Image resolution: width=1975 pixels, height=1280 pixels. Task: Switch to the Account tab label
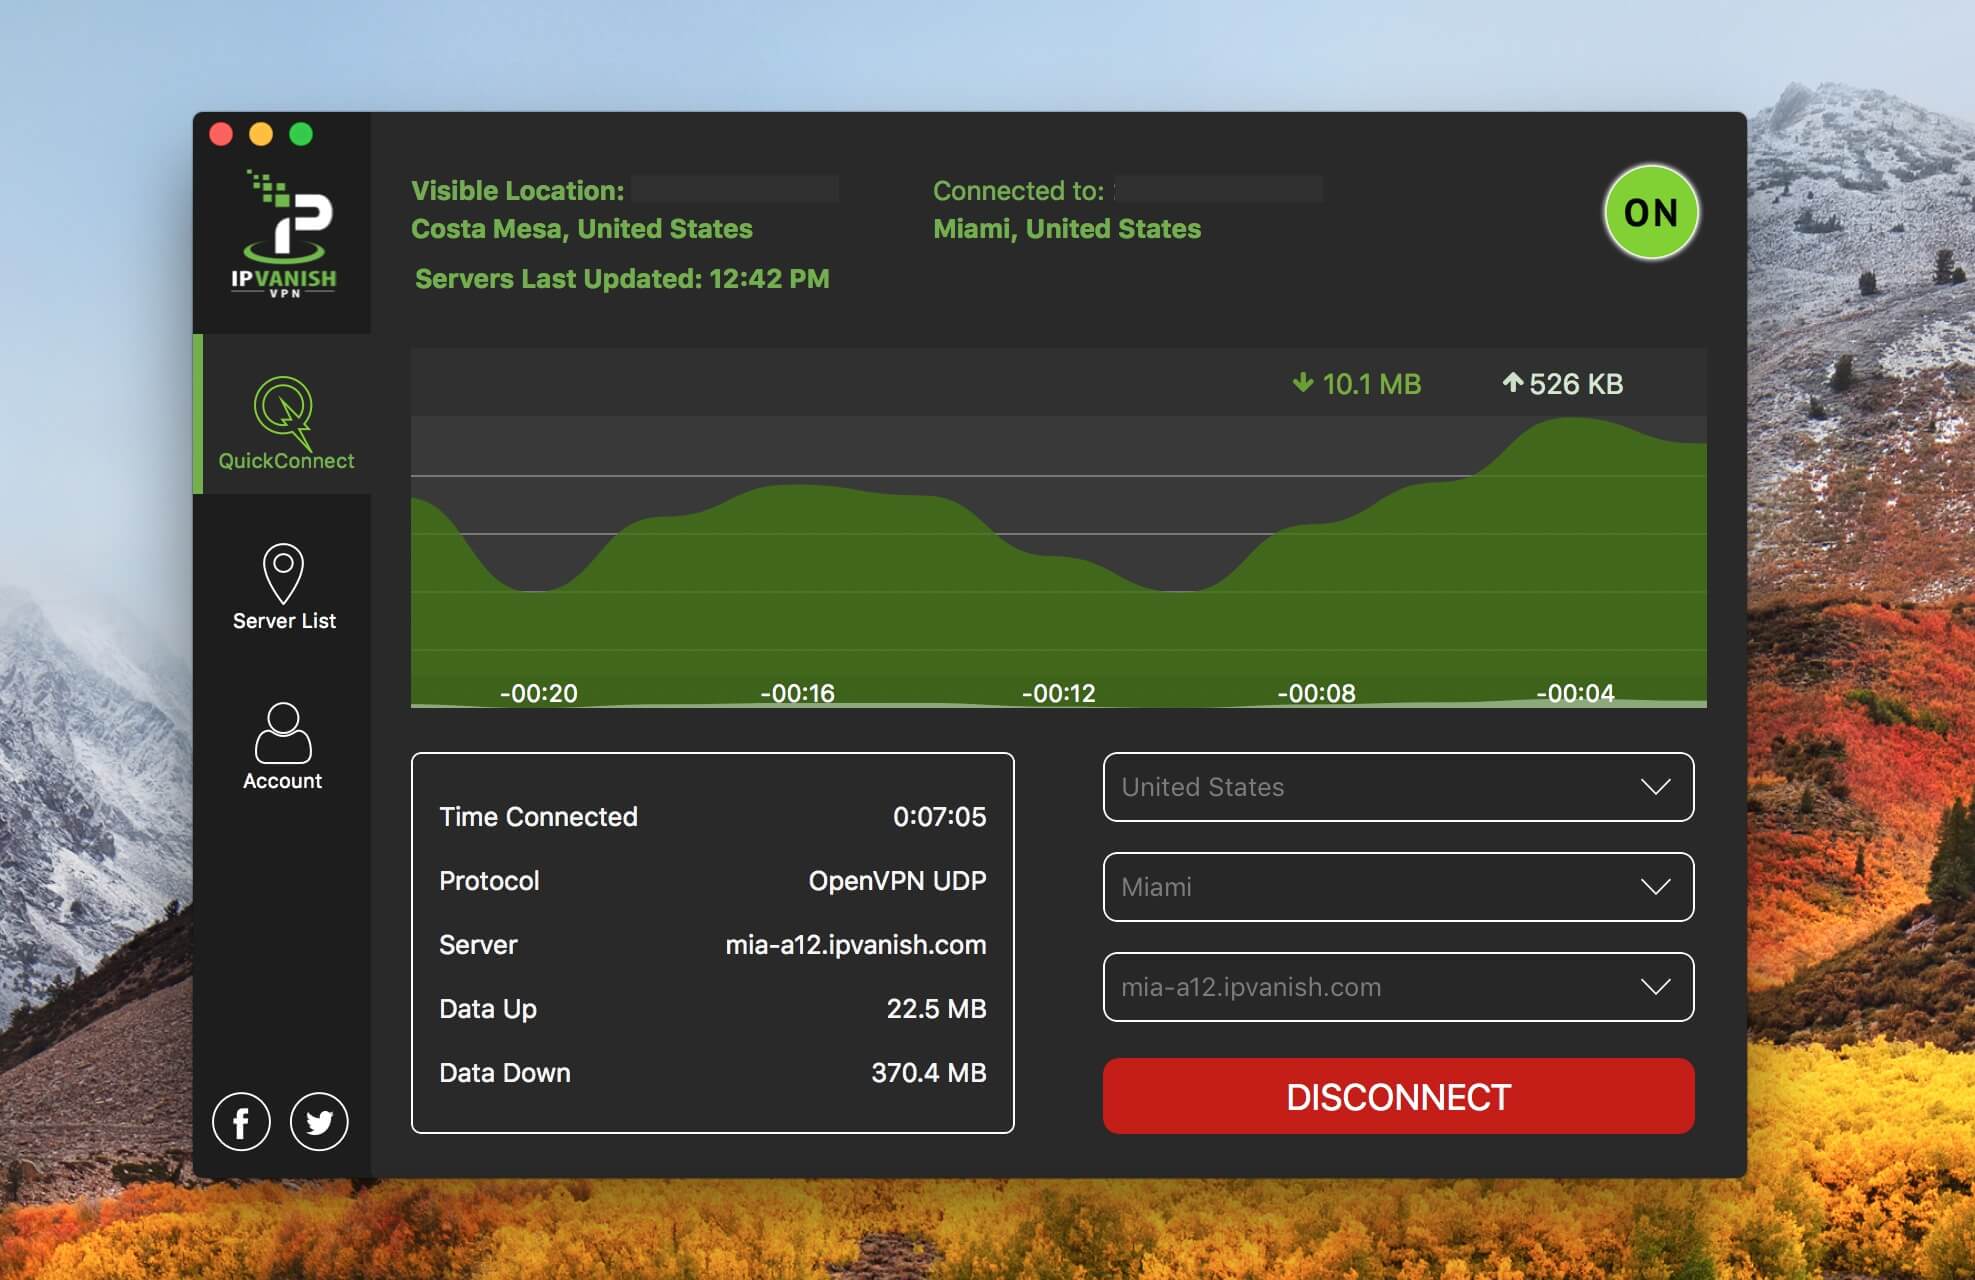pos(283,781)
